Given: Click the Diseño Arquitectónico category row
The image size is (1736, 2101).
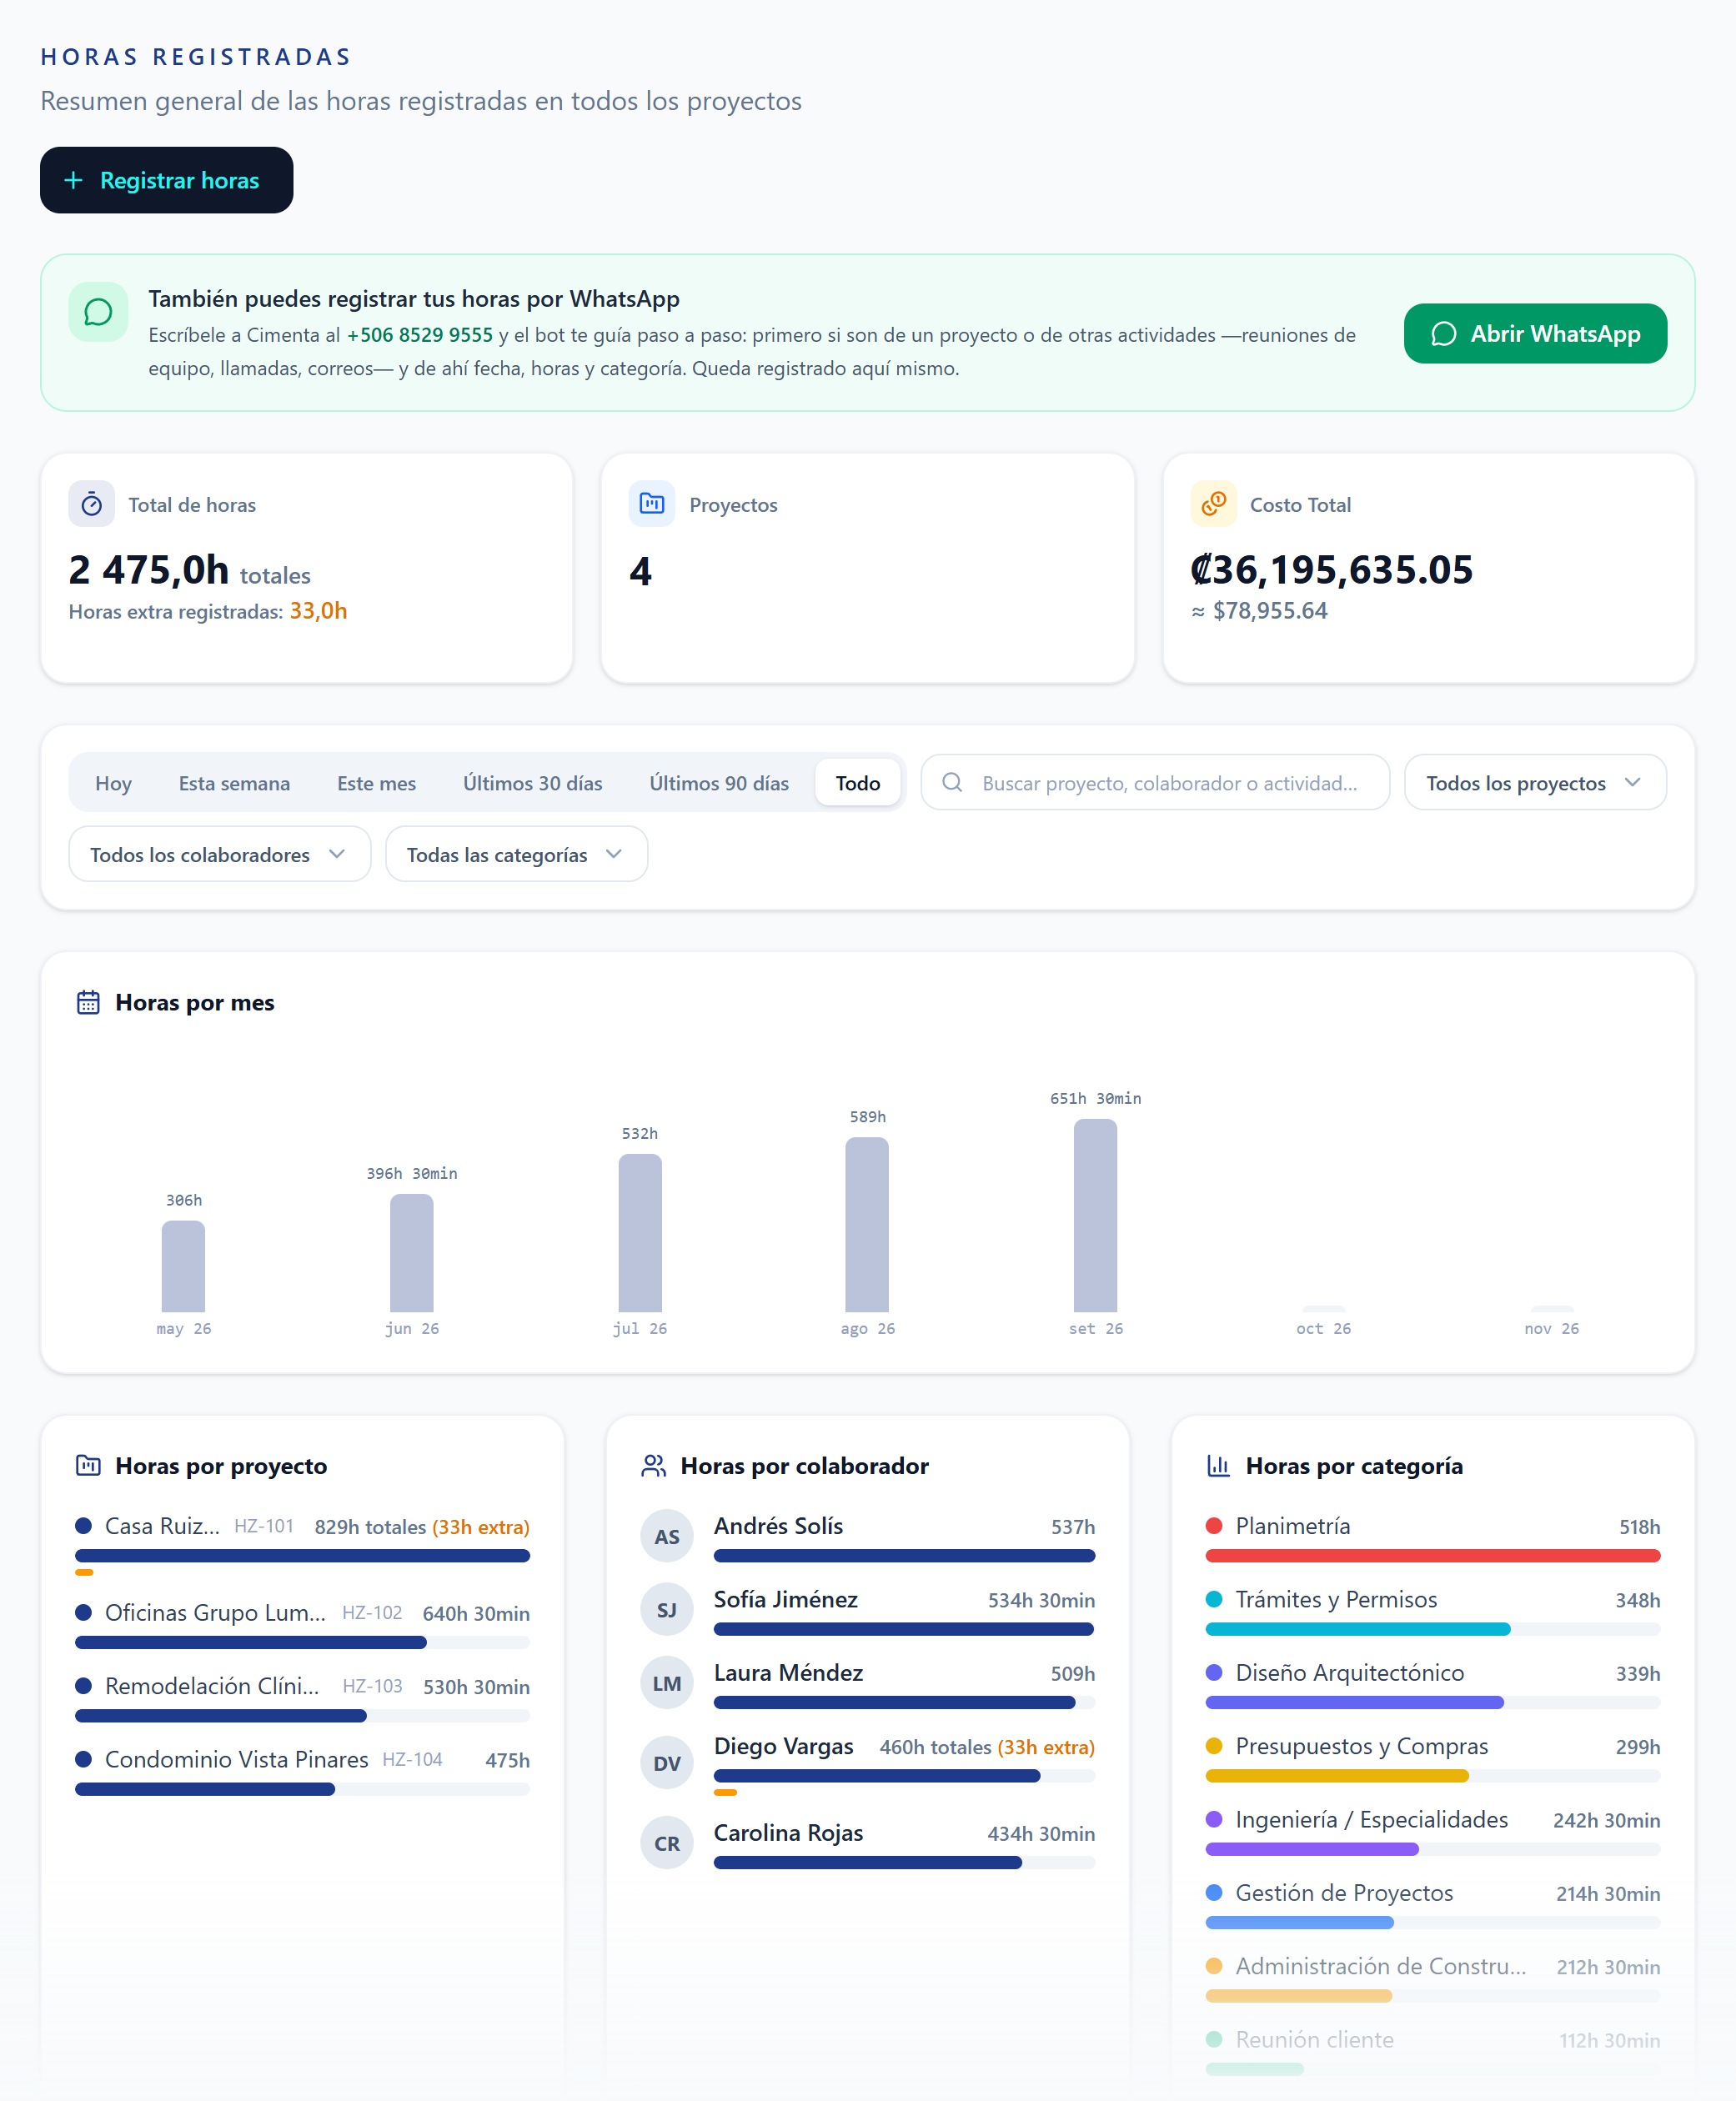Looking at the screenshot, I should click(x=1432, y=1685).
